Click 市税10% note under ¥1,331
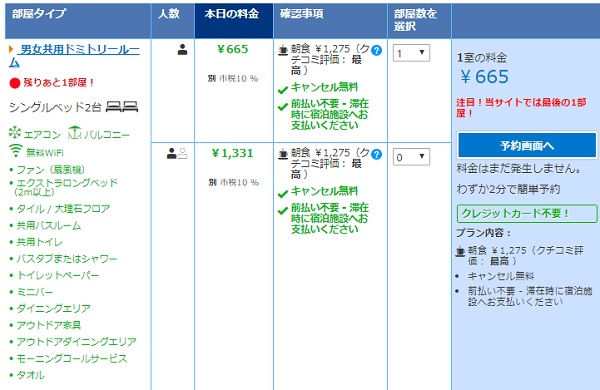This screenshot has height=390, width=600. coord(233,183)
